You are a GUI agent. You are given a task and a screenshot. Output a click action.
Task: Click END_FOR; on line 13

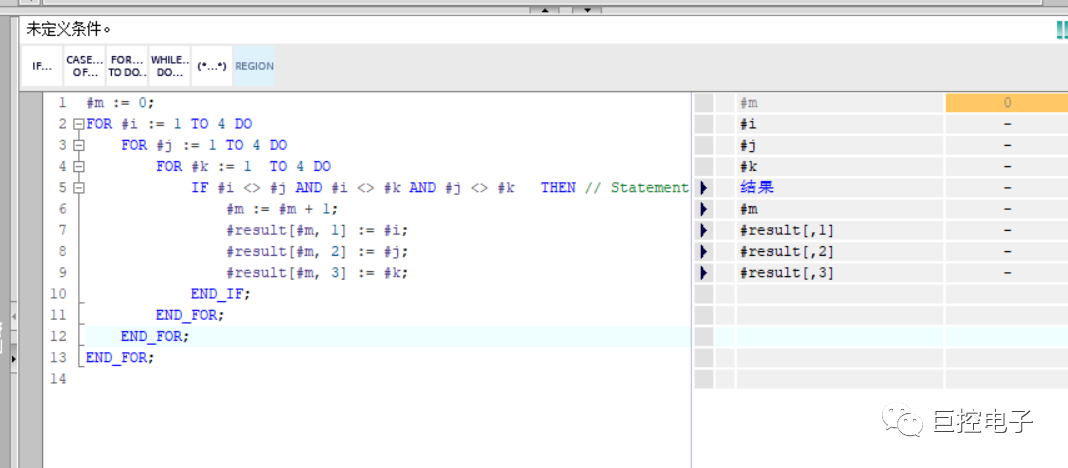[x=121, y=358]
